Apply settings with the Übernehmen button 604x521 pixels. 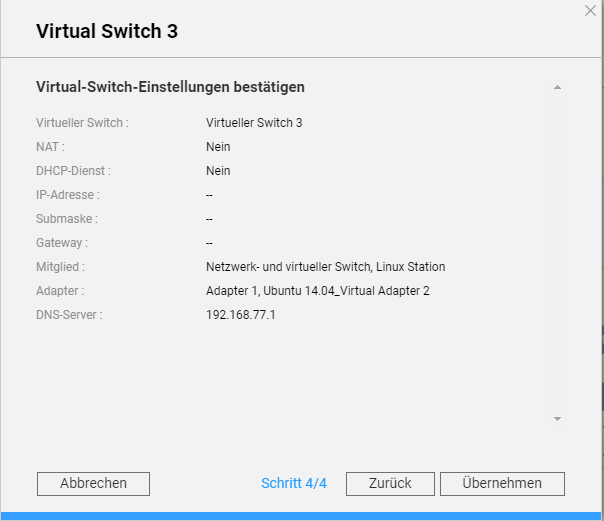click(502, 483)
